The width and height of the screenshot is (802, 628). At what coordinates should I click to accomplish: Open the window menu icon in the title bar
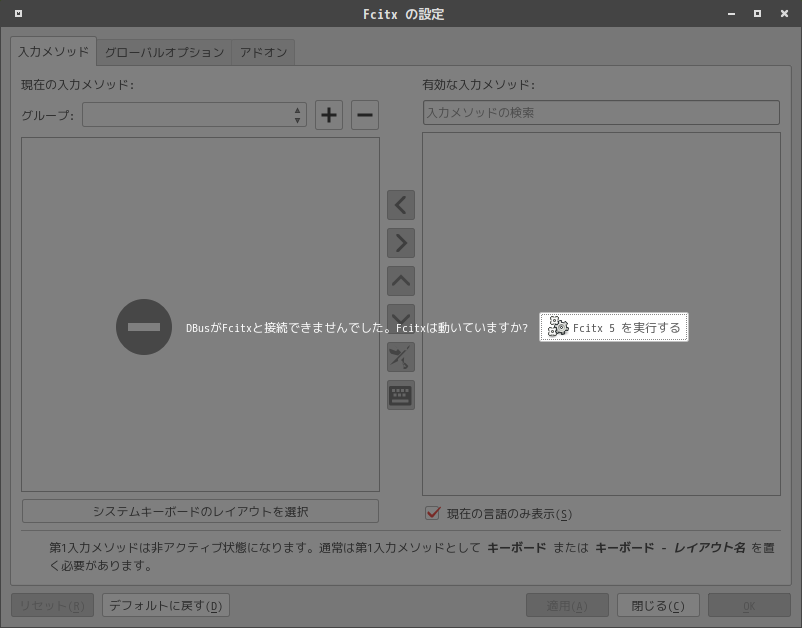pyautogui.click(x=18, y=14)
